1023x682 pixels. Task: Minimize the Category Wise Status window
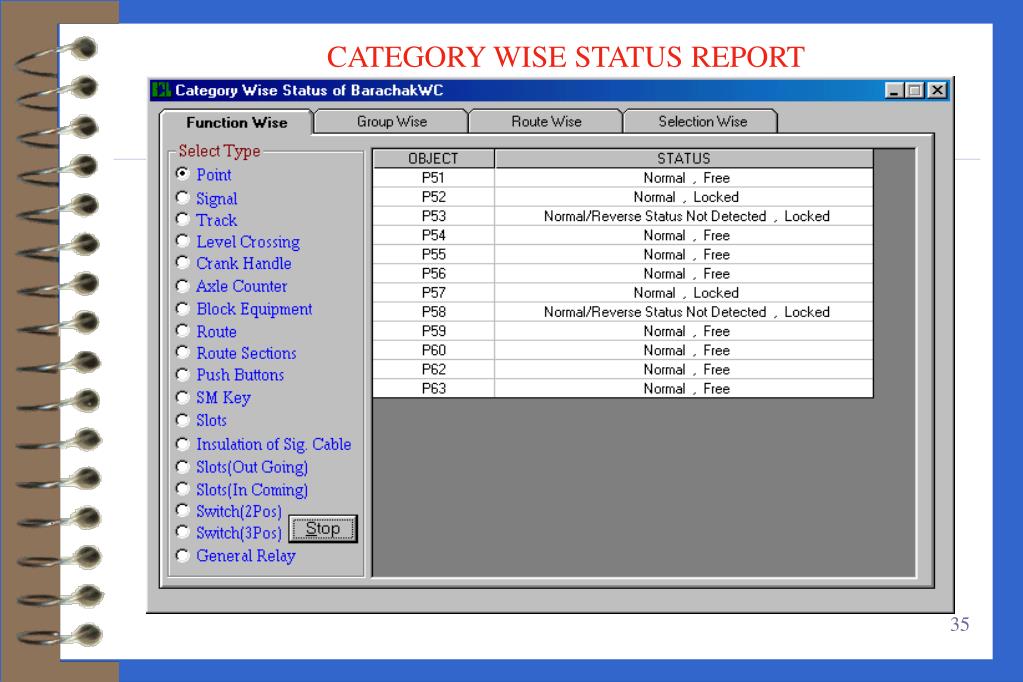click(894, 91)
